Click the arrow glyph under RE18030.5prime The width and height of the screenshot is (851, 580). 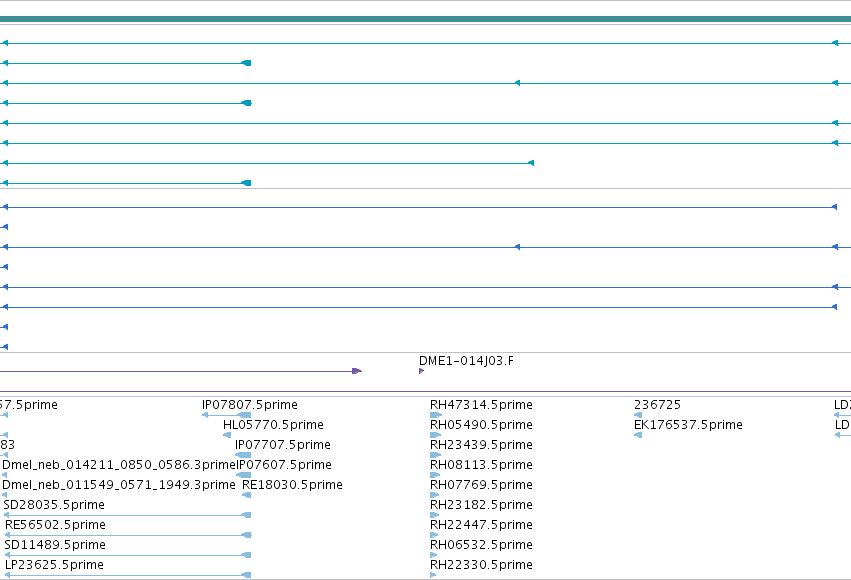click(246, 495)
